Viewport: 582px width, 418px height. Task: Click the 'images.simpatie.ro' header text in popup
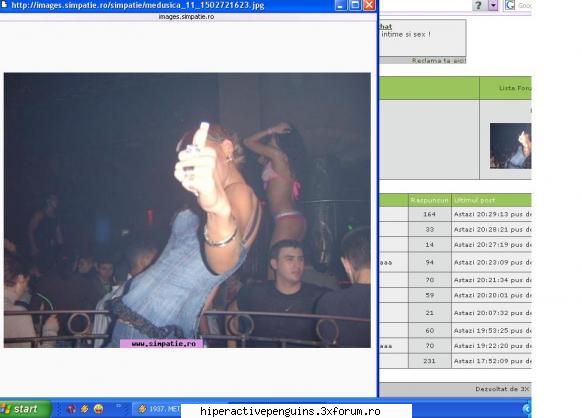point(186,17)
